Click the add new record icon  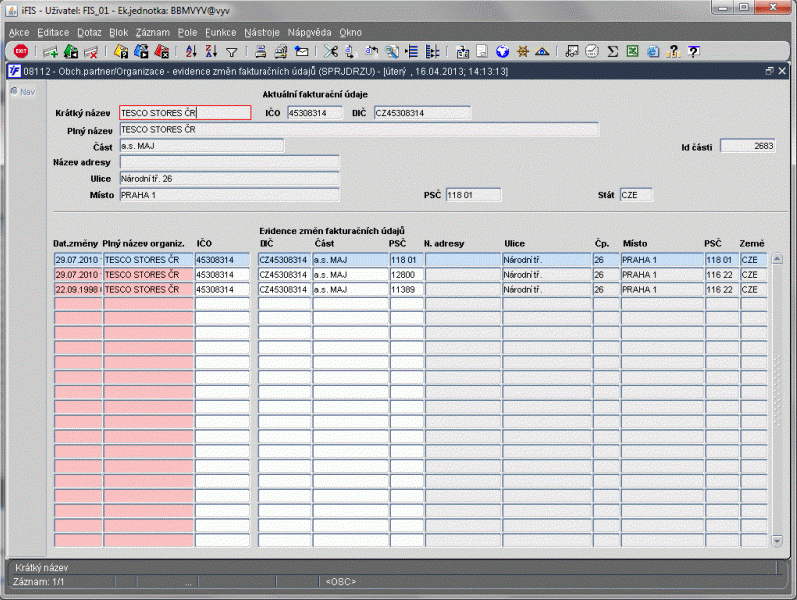[x=50, y=51]
